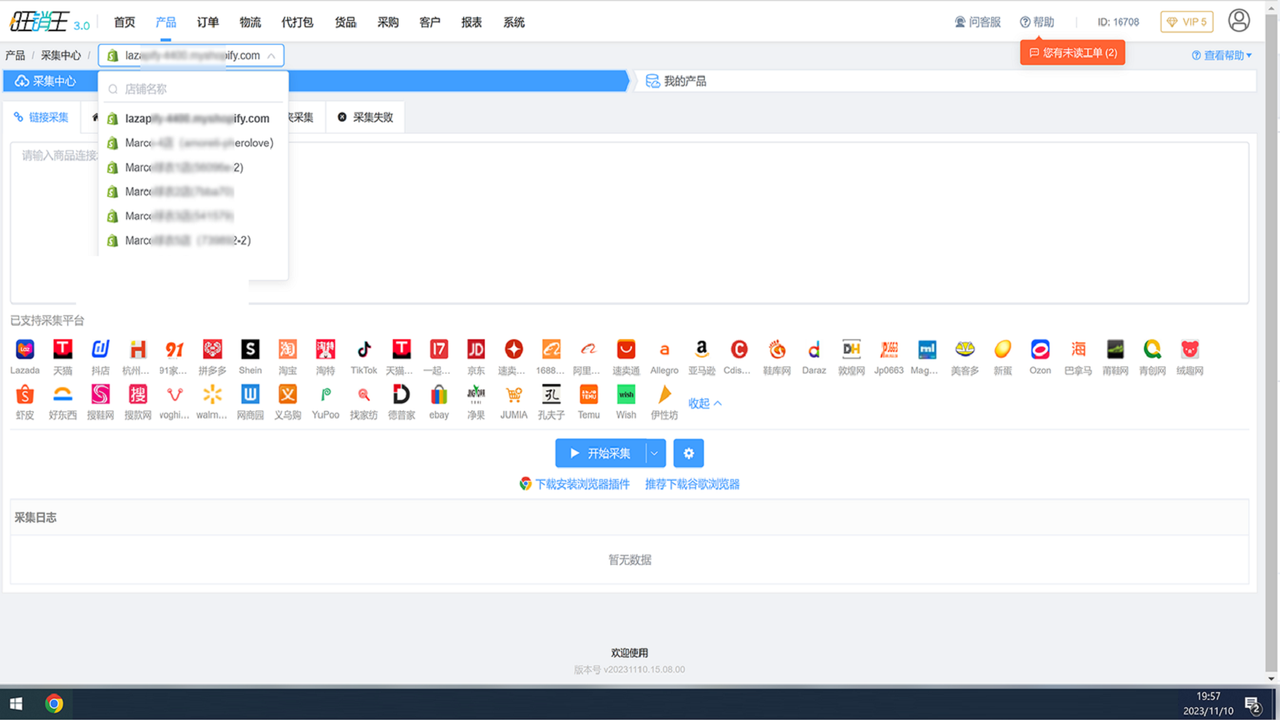
Task: Select the 敦煌网 DH platform icon
Action: pos(852,349)
